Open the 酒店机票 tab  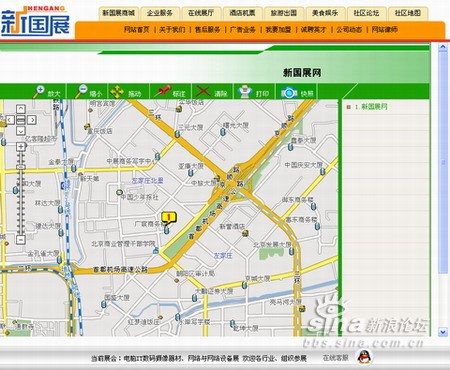[243, 13]
